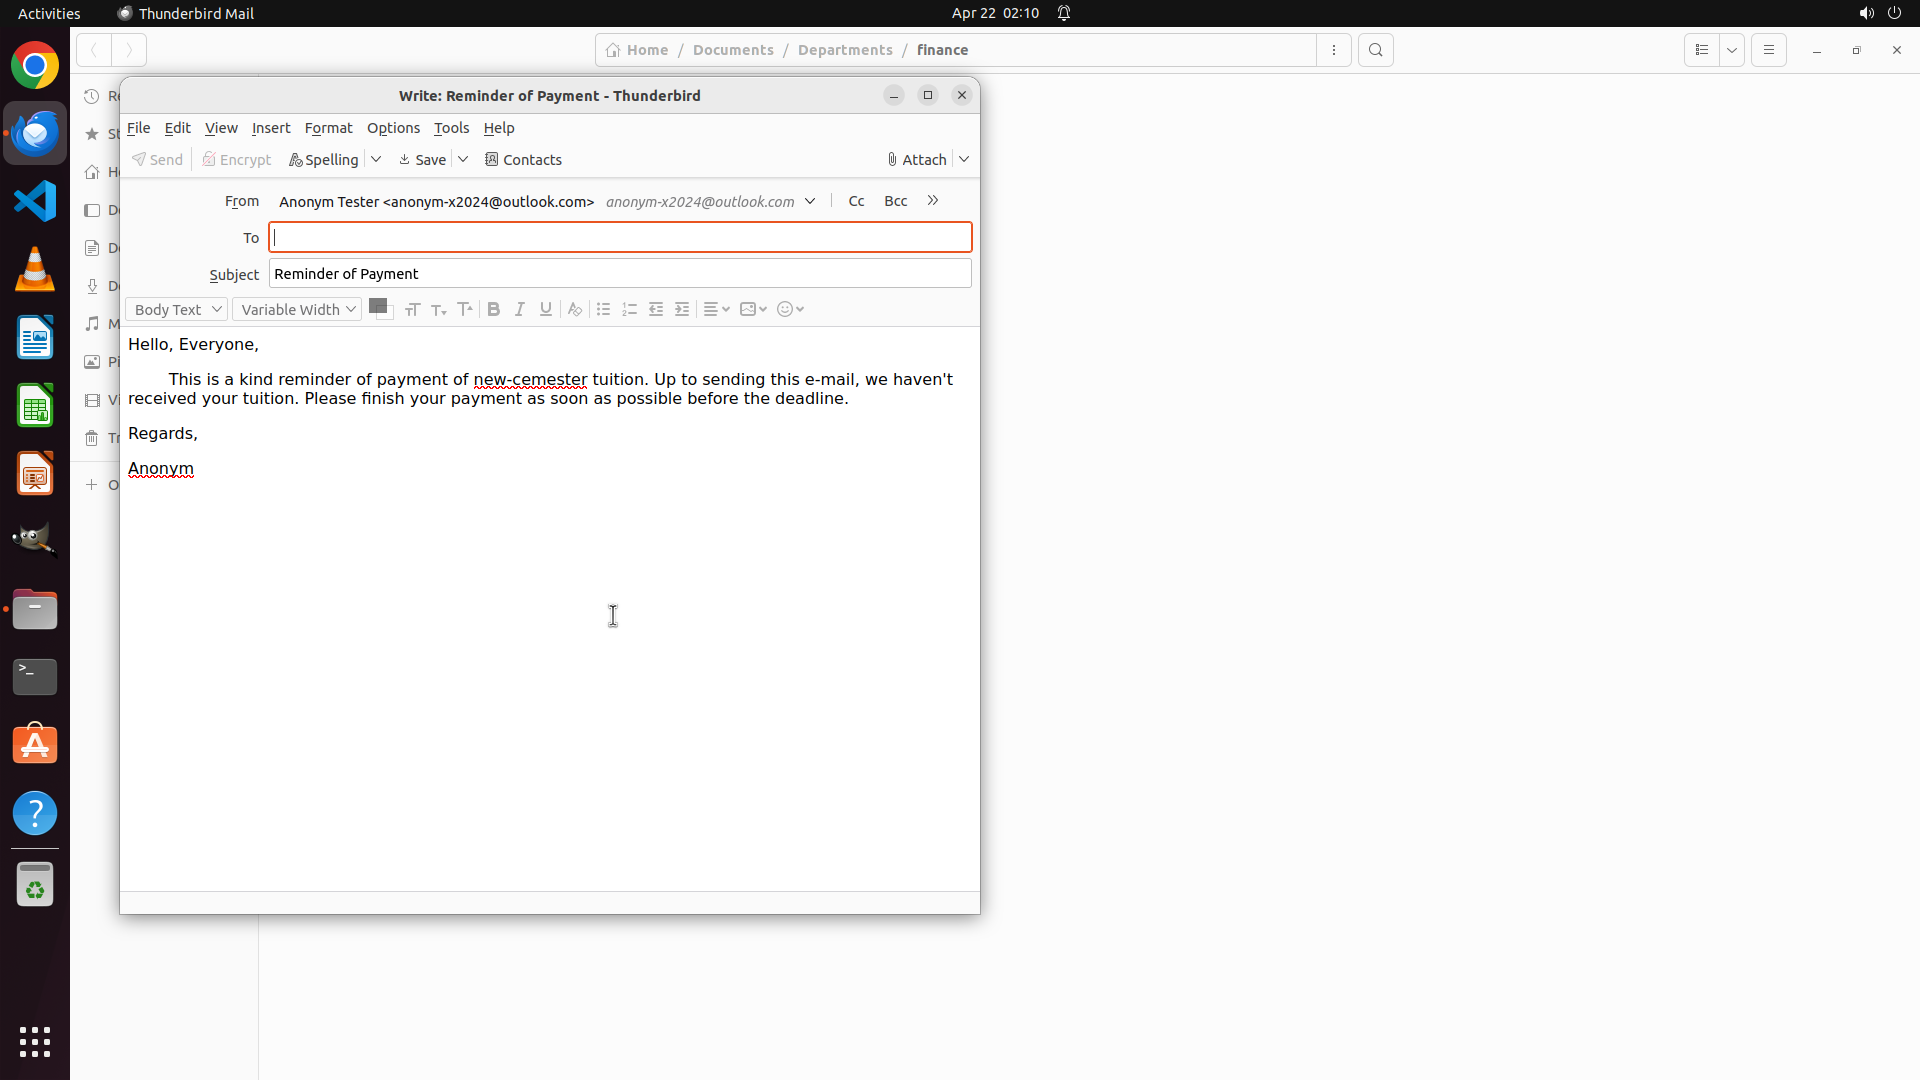The image size is (1920, 1080).
Task: Add a Bcc field
Action: pyautogui.click(x=895, y=201)
